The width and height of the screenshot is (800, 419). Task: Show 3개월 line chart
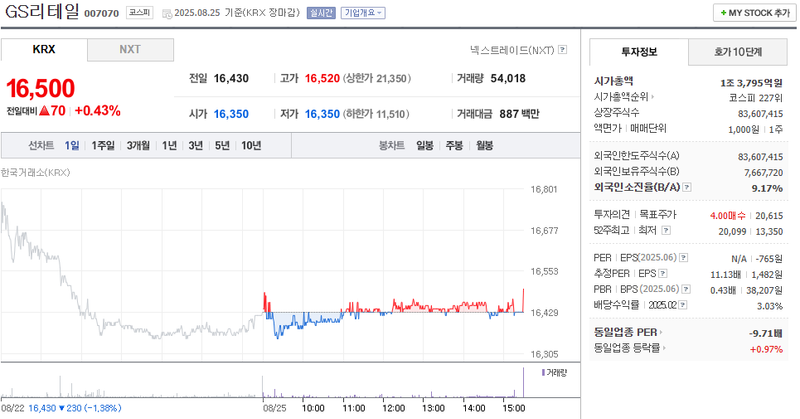coord(138,145)
